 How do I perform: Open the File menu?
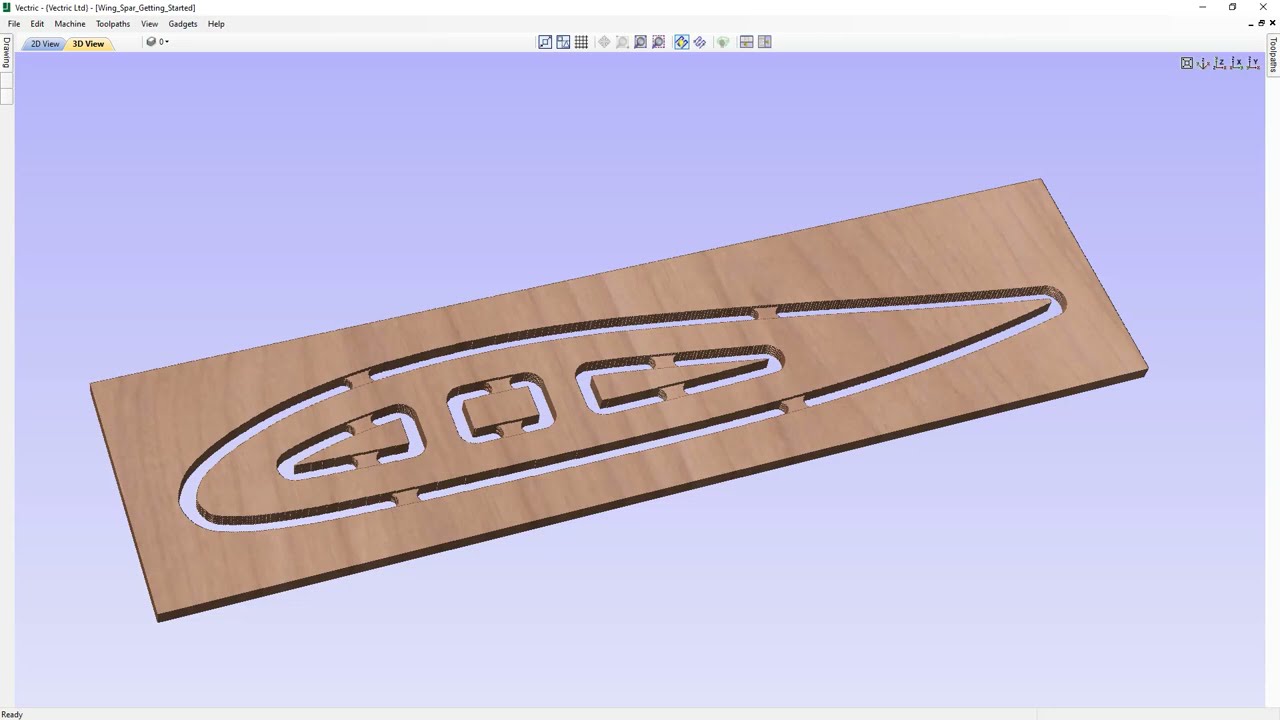point(14,24)
